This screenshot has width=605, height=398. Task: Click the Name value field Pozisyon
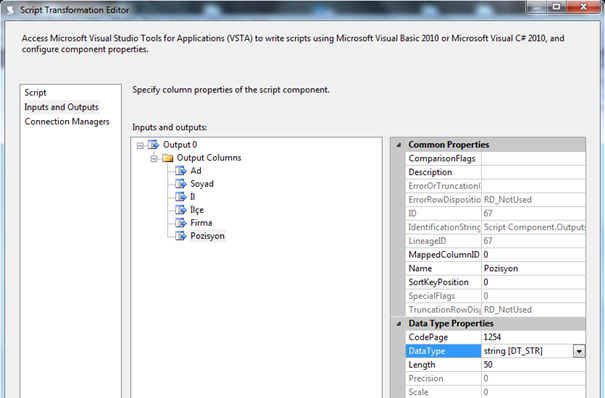click(533, 269)
